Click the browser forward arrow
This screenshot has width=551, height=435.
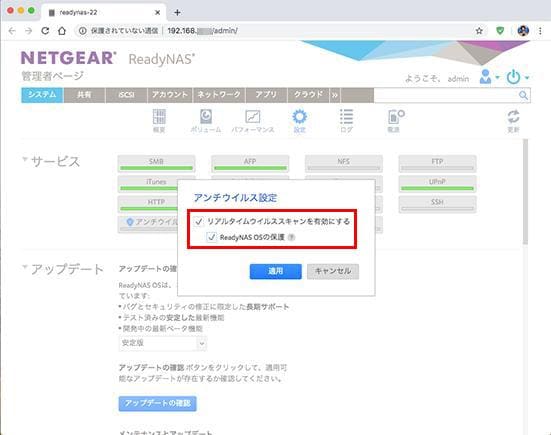click(x=28, y=31)
